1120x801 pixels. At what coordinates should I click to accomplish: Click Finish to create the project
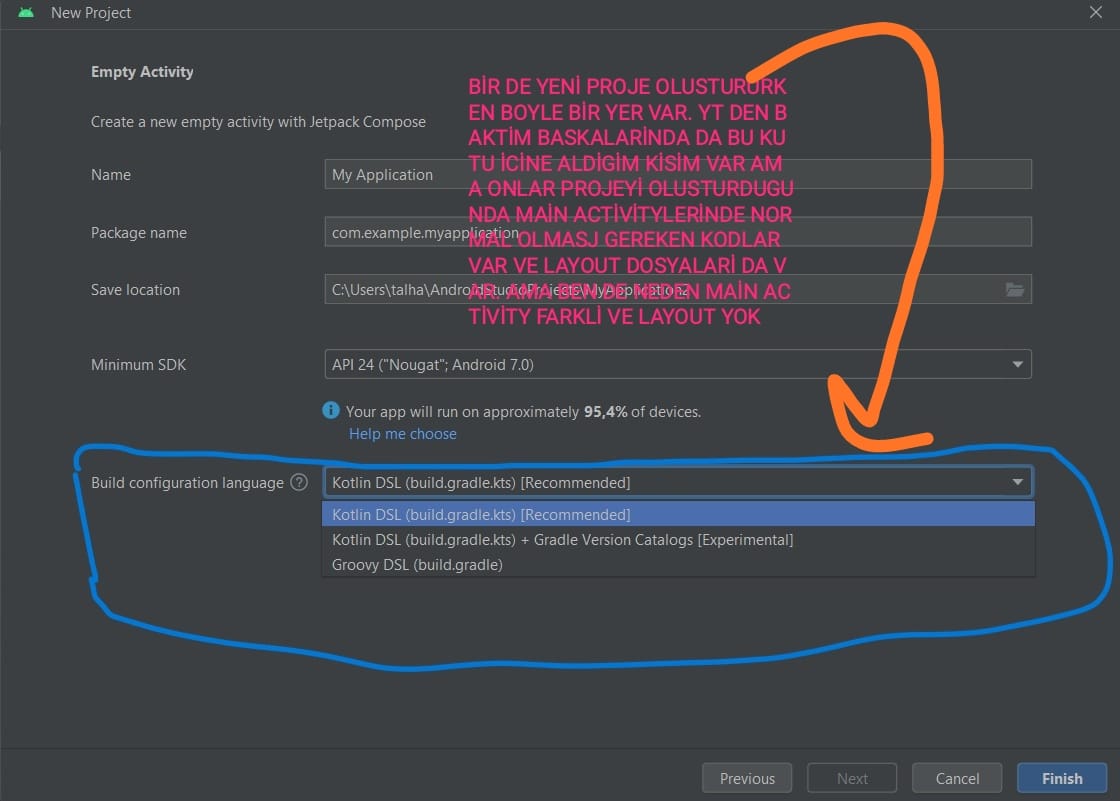1062,778
